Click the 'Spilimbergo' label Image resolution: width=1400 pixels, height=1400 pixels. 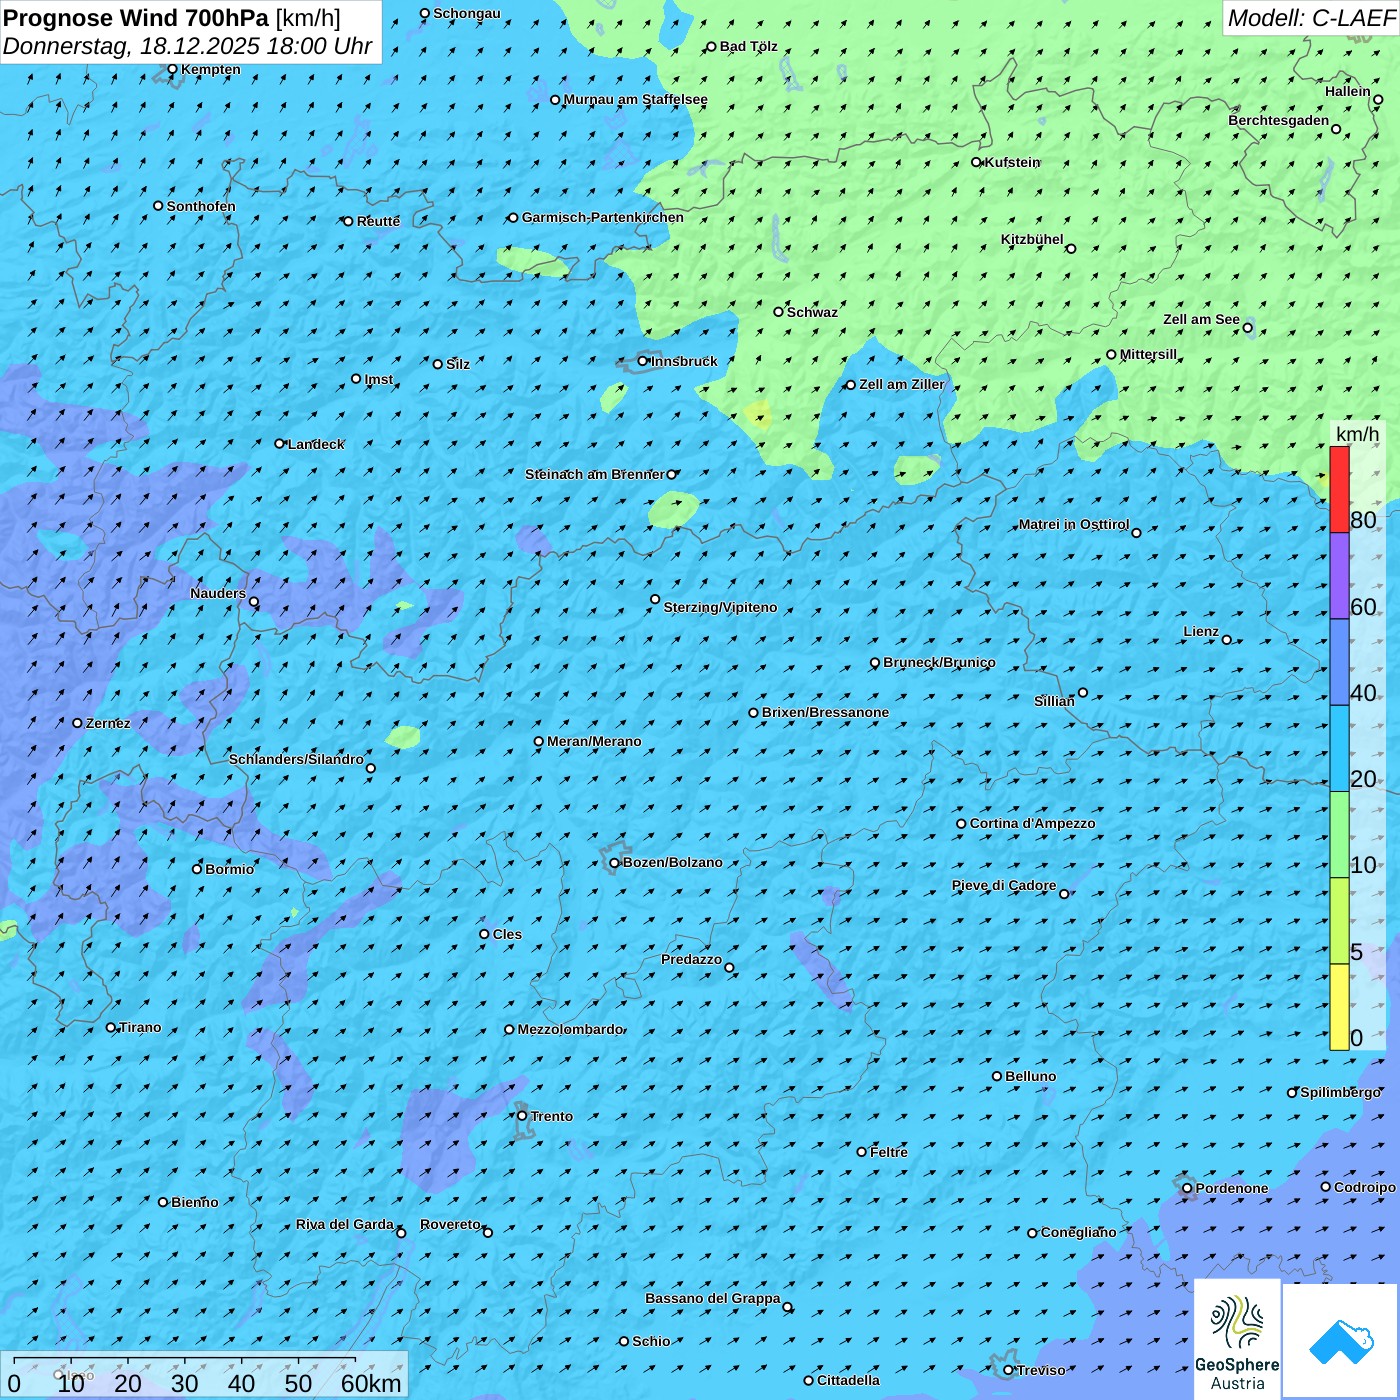(1340, 1093)
